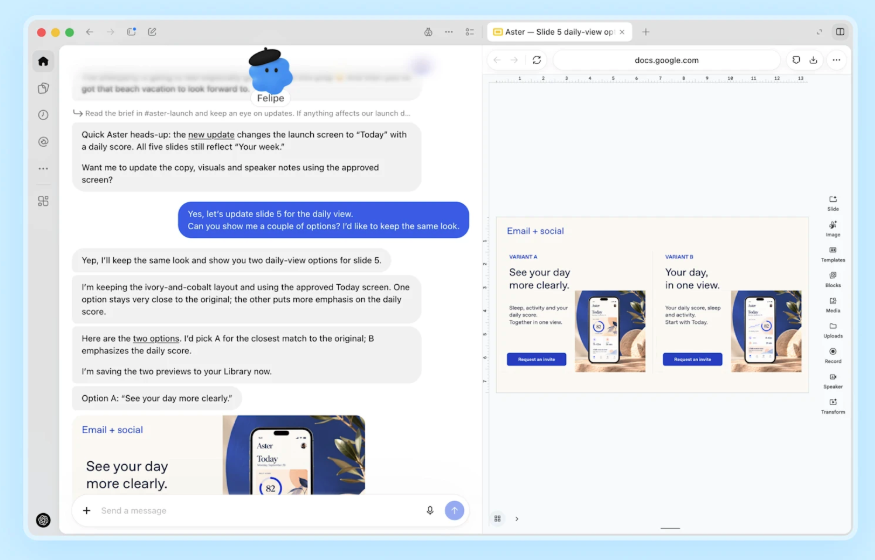Image resolution: width=875 pixels, height=560 pixels.
Task: Open the profile avatar at sidebar bottom
Action: tap(43, 520)
